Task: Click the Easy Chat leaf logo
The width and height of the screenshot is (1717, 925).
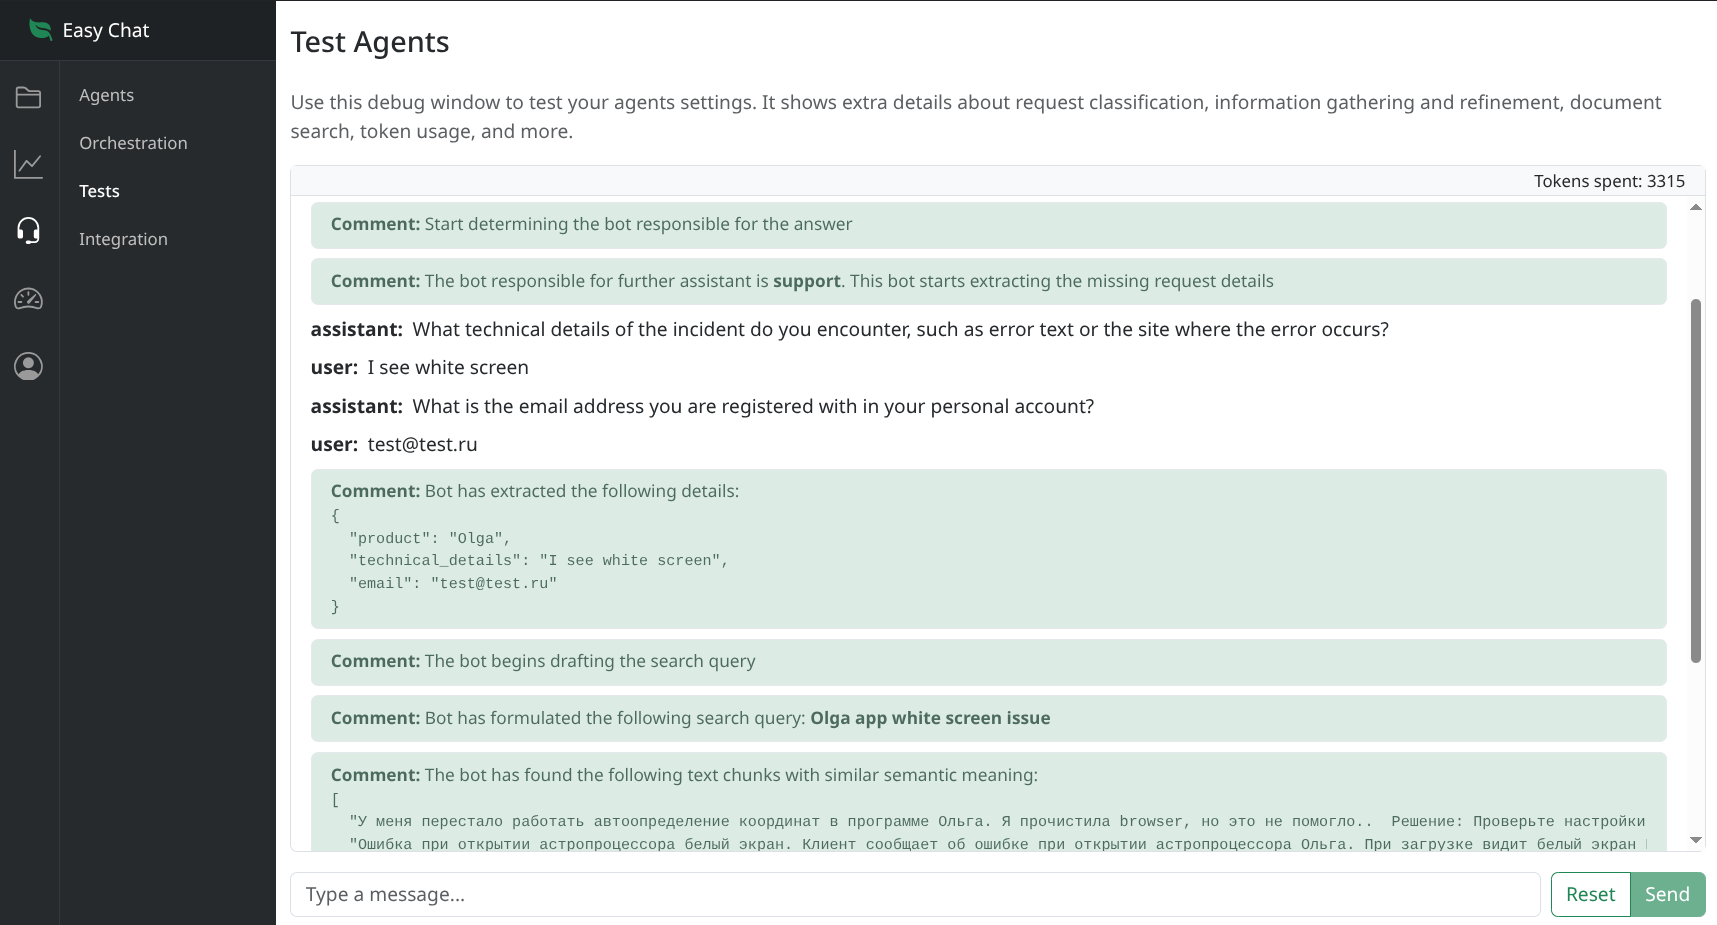Action: (x=40, y=30)
